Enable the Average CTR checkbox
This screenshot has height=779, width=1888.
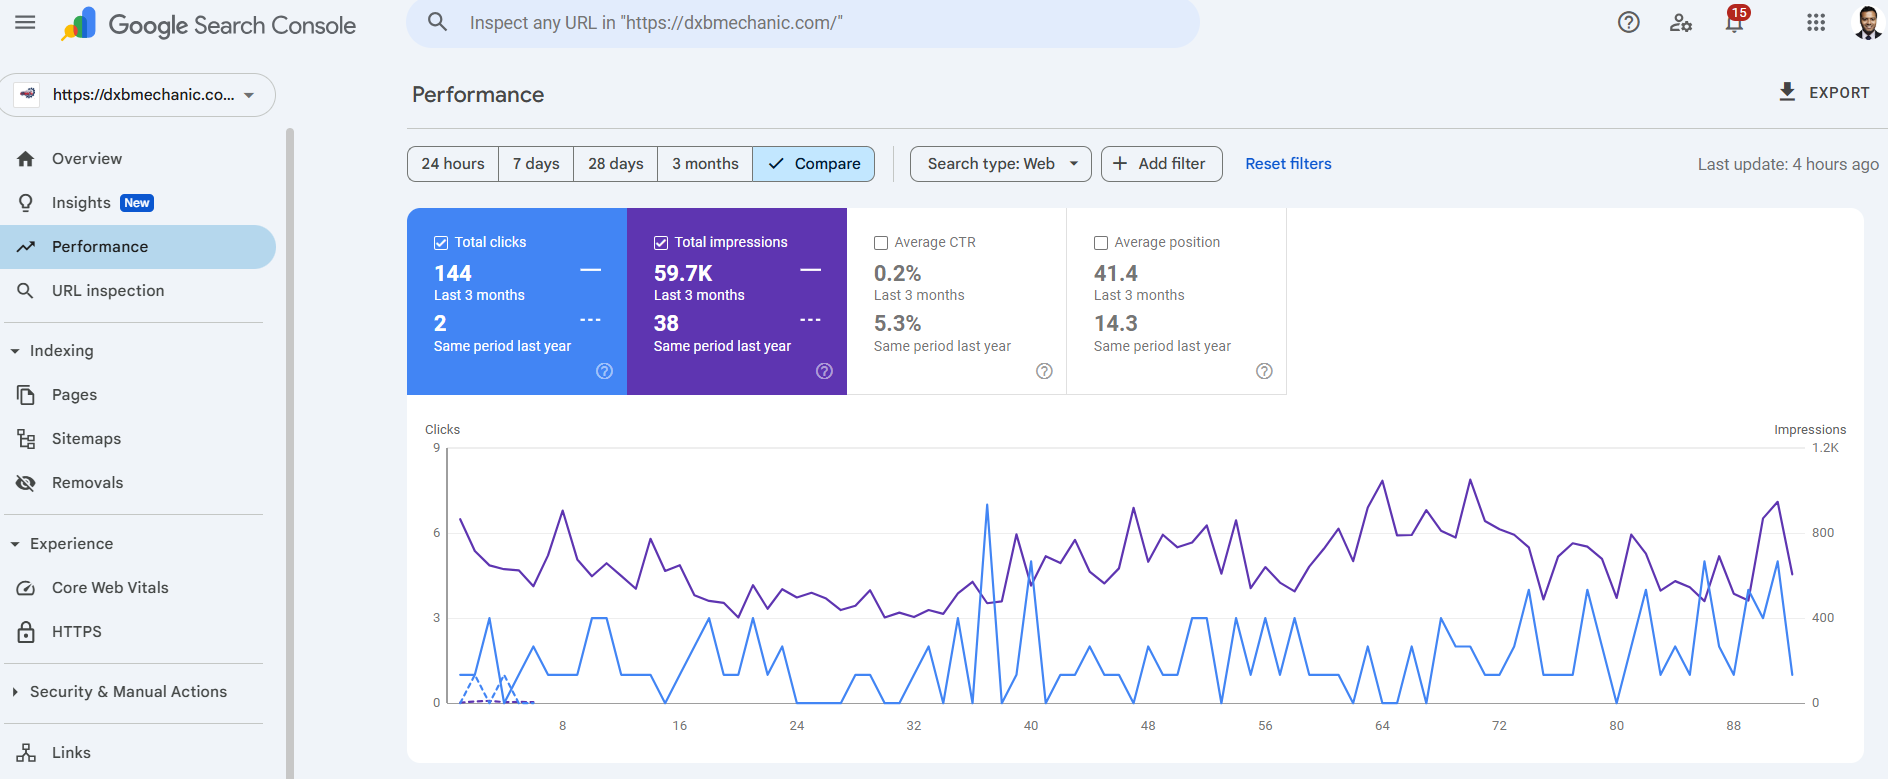coord(881,243)
